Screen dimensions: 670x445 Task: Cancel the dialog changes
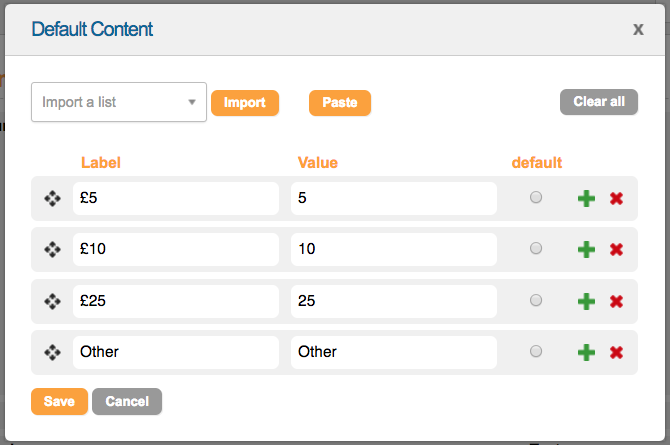(x=127, y=401)
